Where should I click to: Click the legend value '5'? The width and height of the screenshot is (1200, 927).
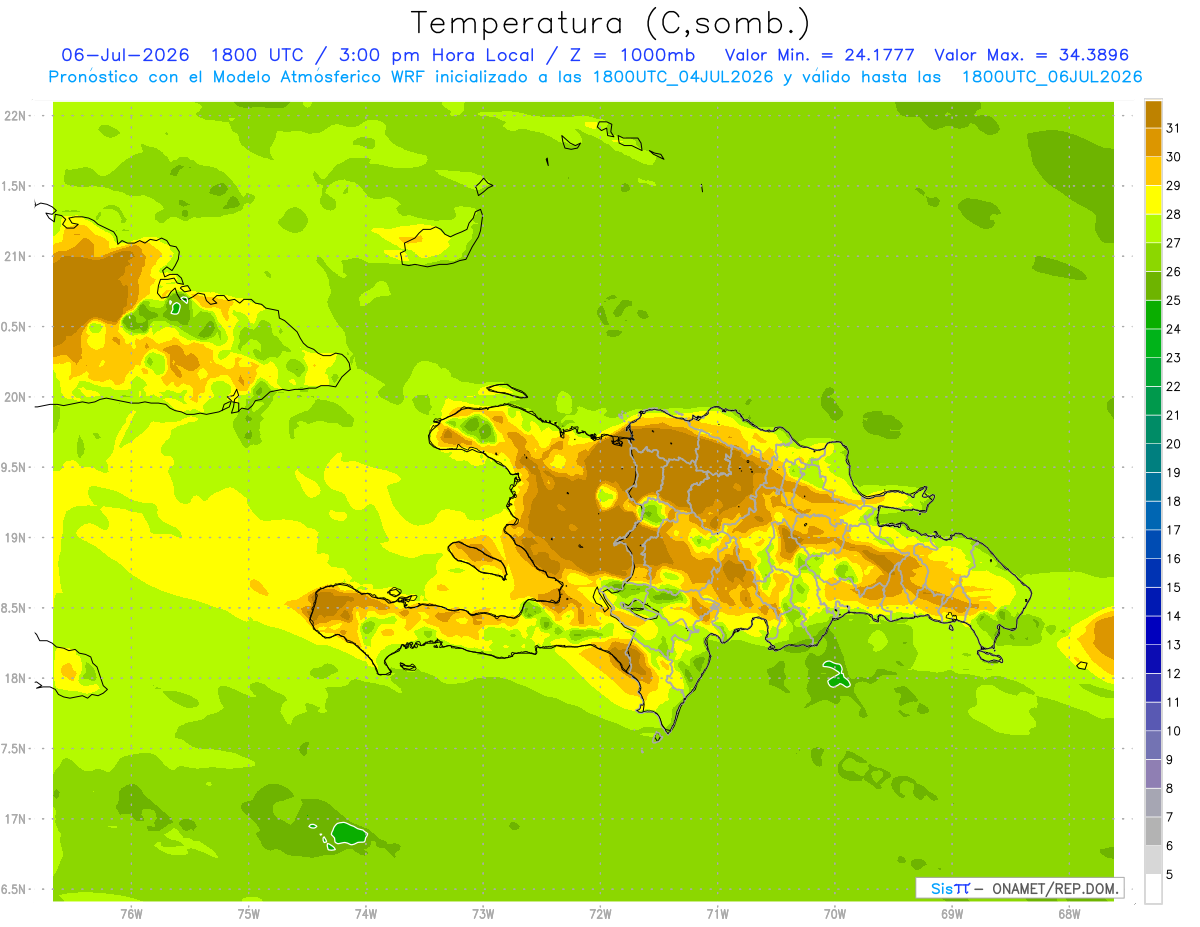1169,874
